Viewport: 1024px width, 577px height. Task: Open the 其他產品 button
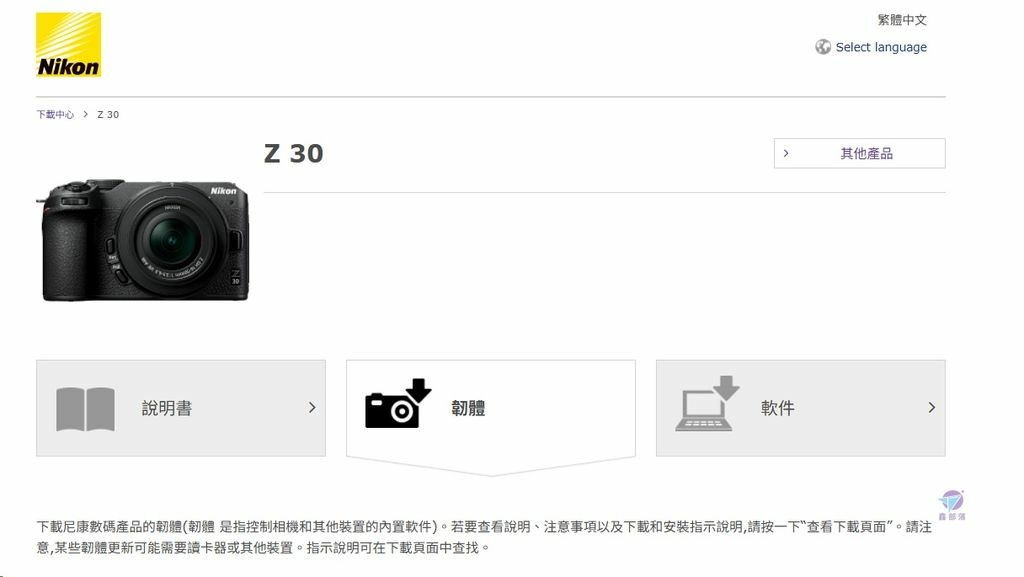coord(859,153)
